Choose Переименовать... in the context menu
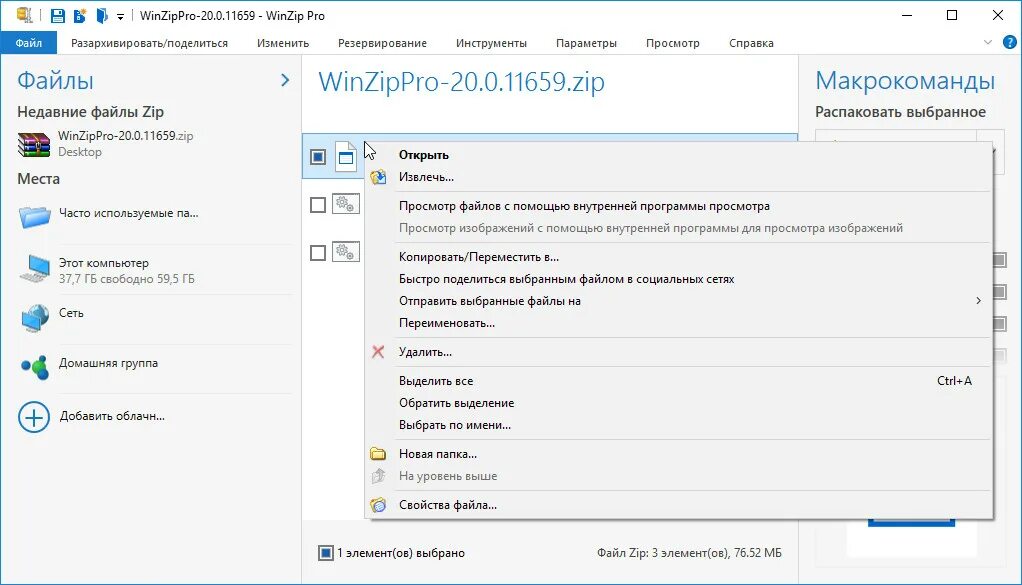The height and width of the screenshot is (585, 1022). [x=678, y=323]
